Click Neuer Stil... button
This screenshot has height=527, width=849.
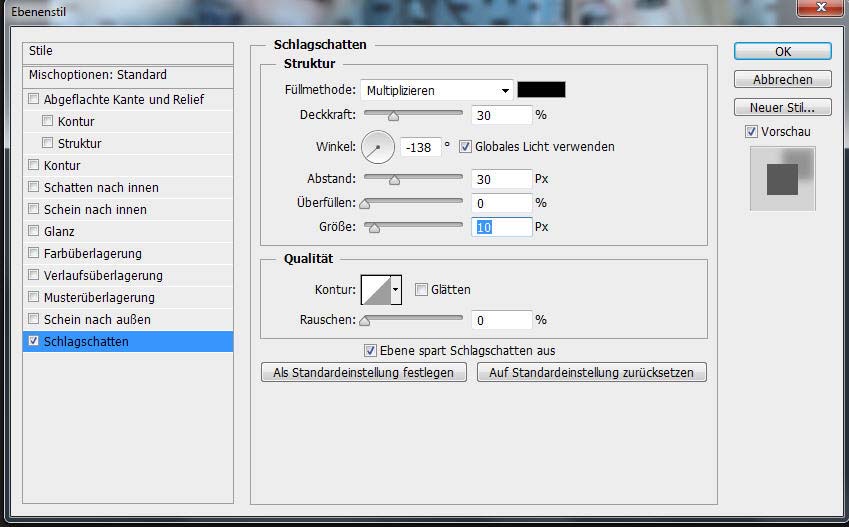(x=782, y=108)
